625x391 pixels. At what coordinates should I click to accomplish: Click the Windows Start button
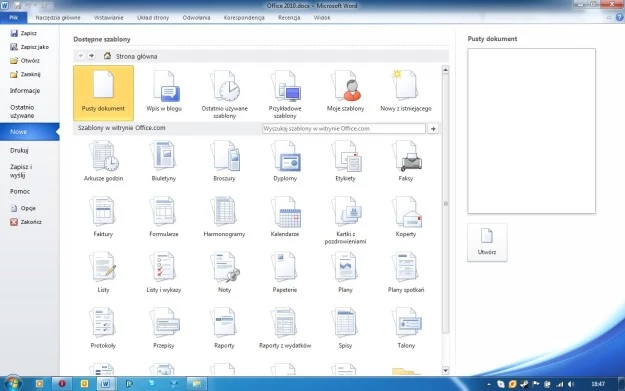point(13,383)
